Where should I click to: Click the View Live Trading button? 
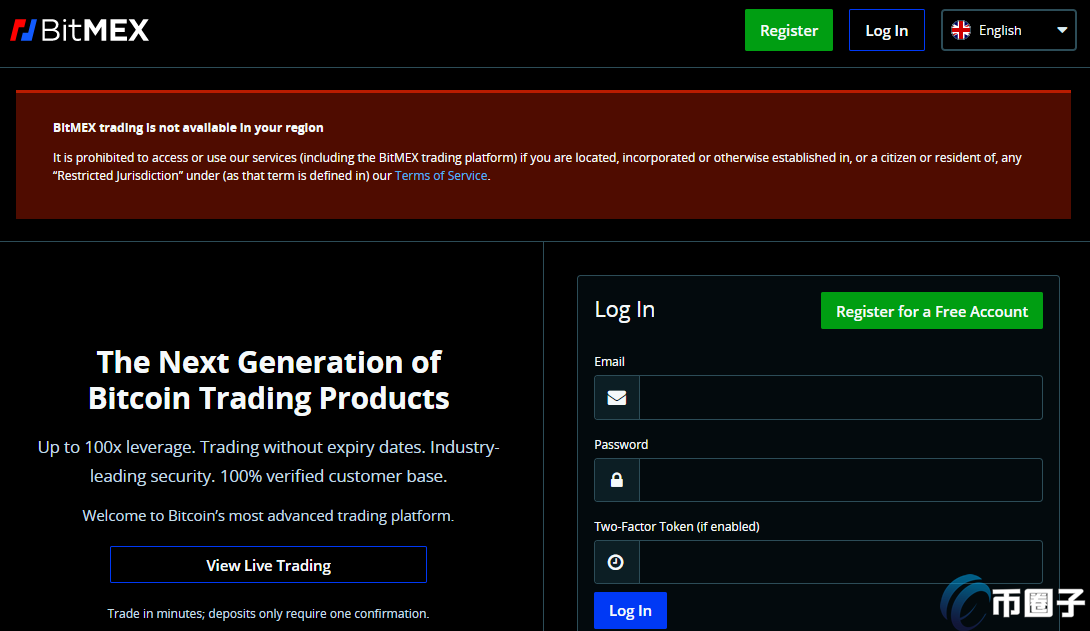(268, 565)
